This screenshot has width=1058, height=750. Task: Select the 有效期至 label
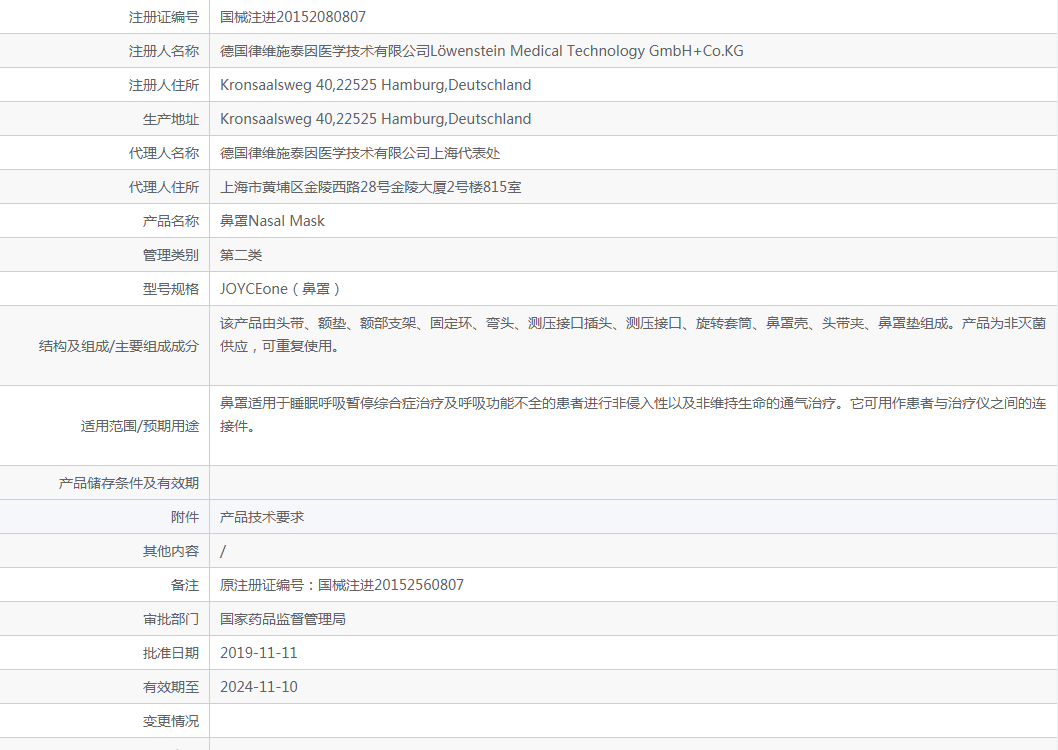171,687
